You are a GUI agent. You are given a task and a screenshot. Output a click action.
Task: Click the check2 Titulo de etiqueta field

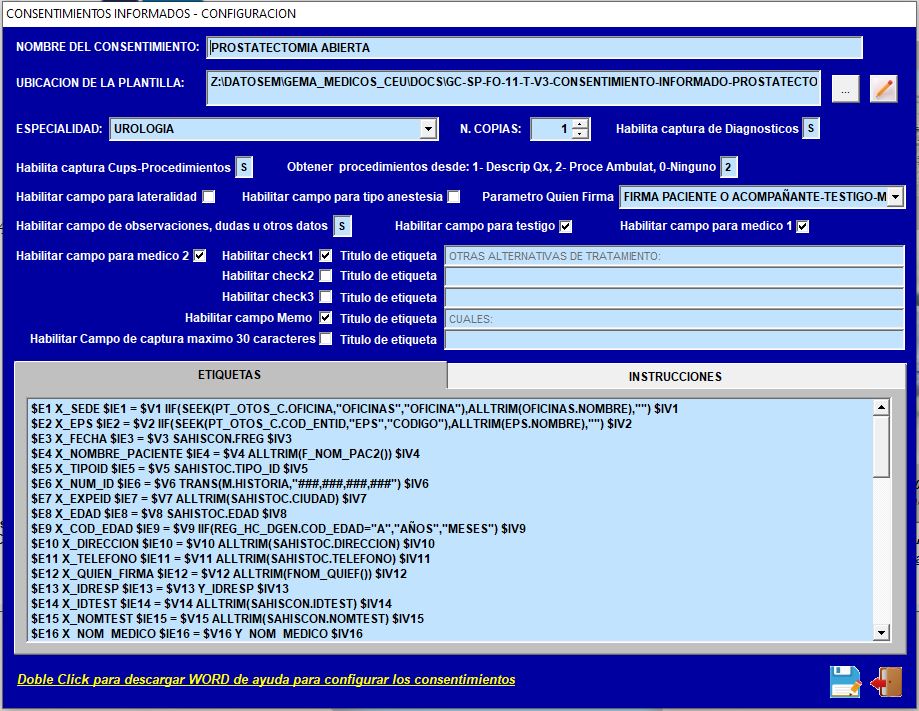click(x=675, y=276)
